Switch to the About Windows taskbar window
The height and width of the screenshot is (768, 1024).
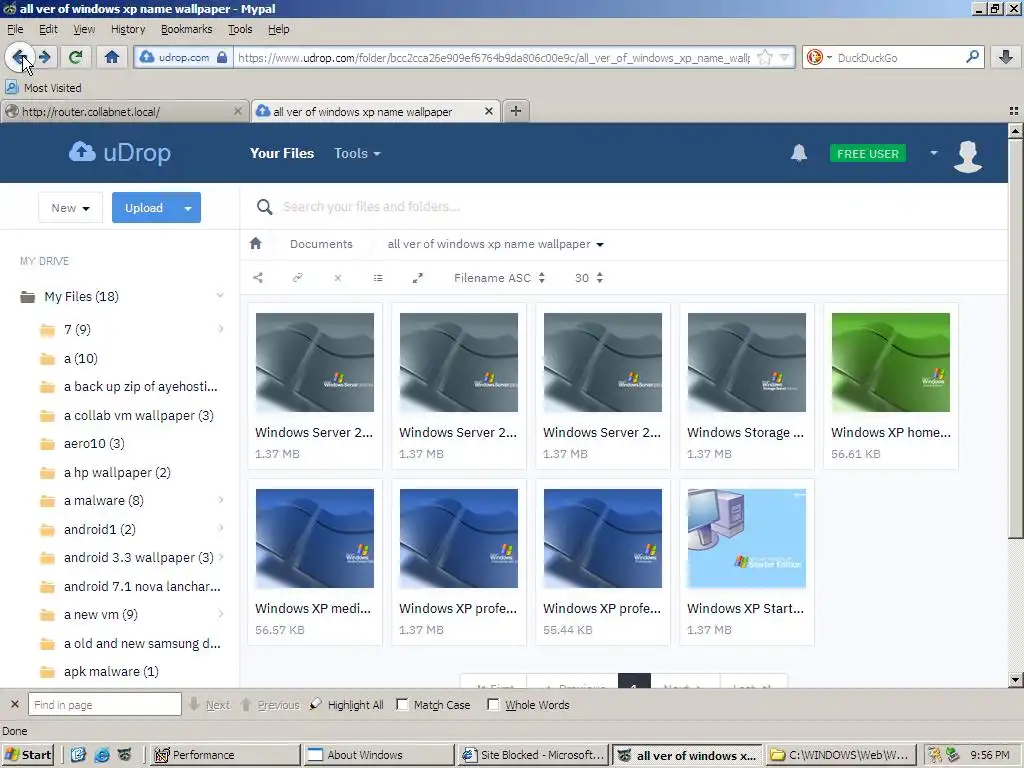(x=379, y=755)
